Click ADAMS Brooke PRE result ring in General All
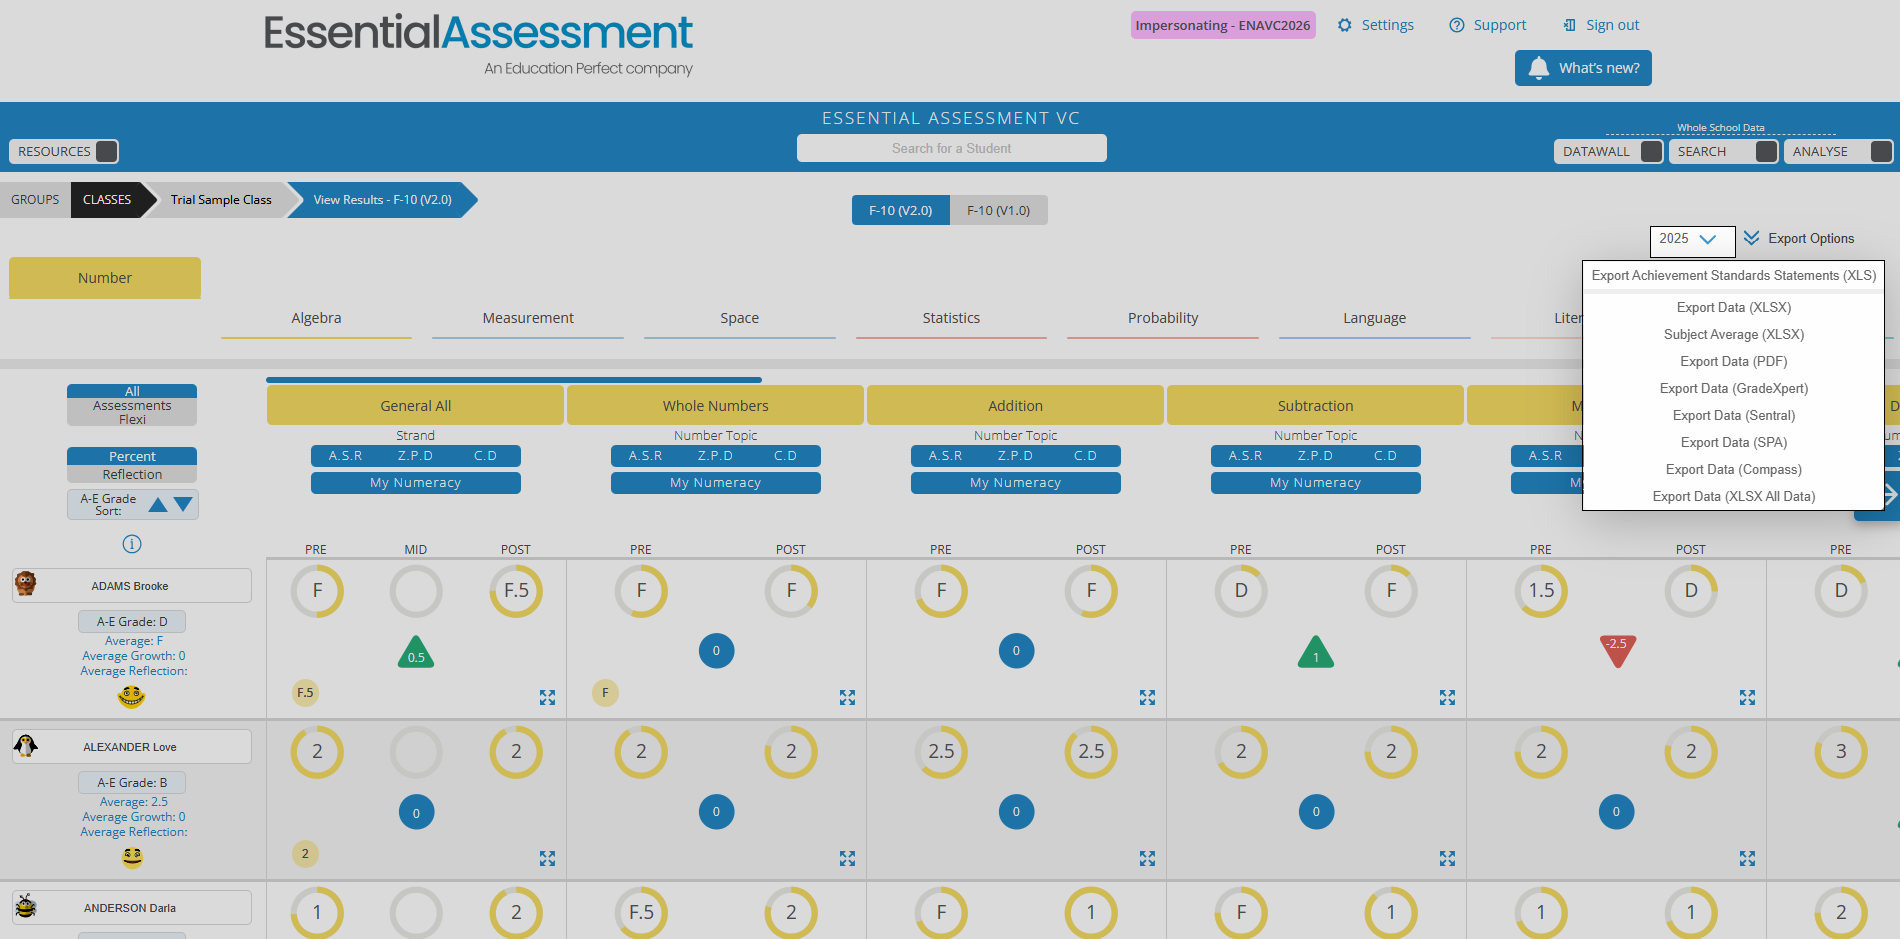Viewport: 1900px width, 939px height. [x=317, y=591]
